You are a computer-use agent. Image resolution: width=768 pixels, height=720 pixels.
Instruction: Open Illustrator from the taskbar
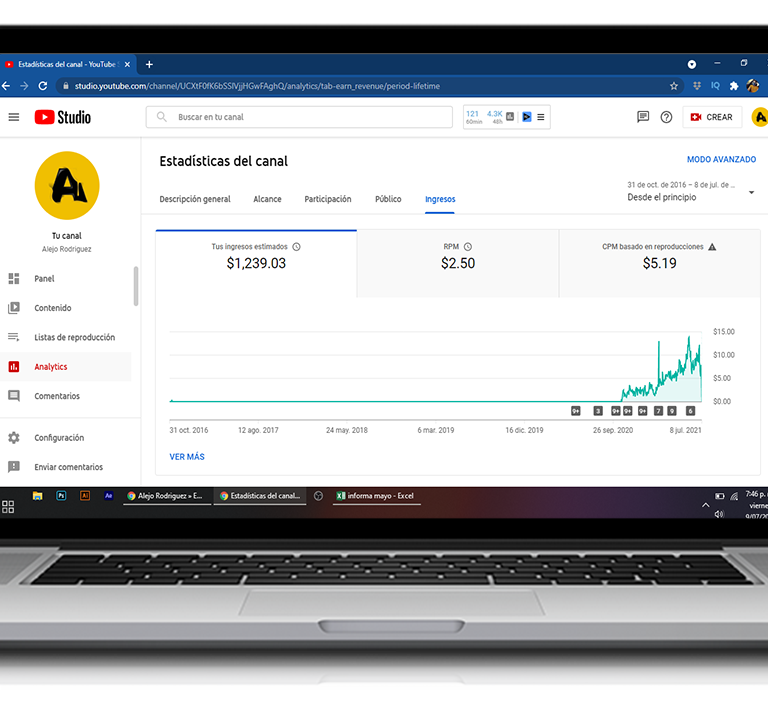pyautogui.click(x=85, y=496)
